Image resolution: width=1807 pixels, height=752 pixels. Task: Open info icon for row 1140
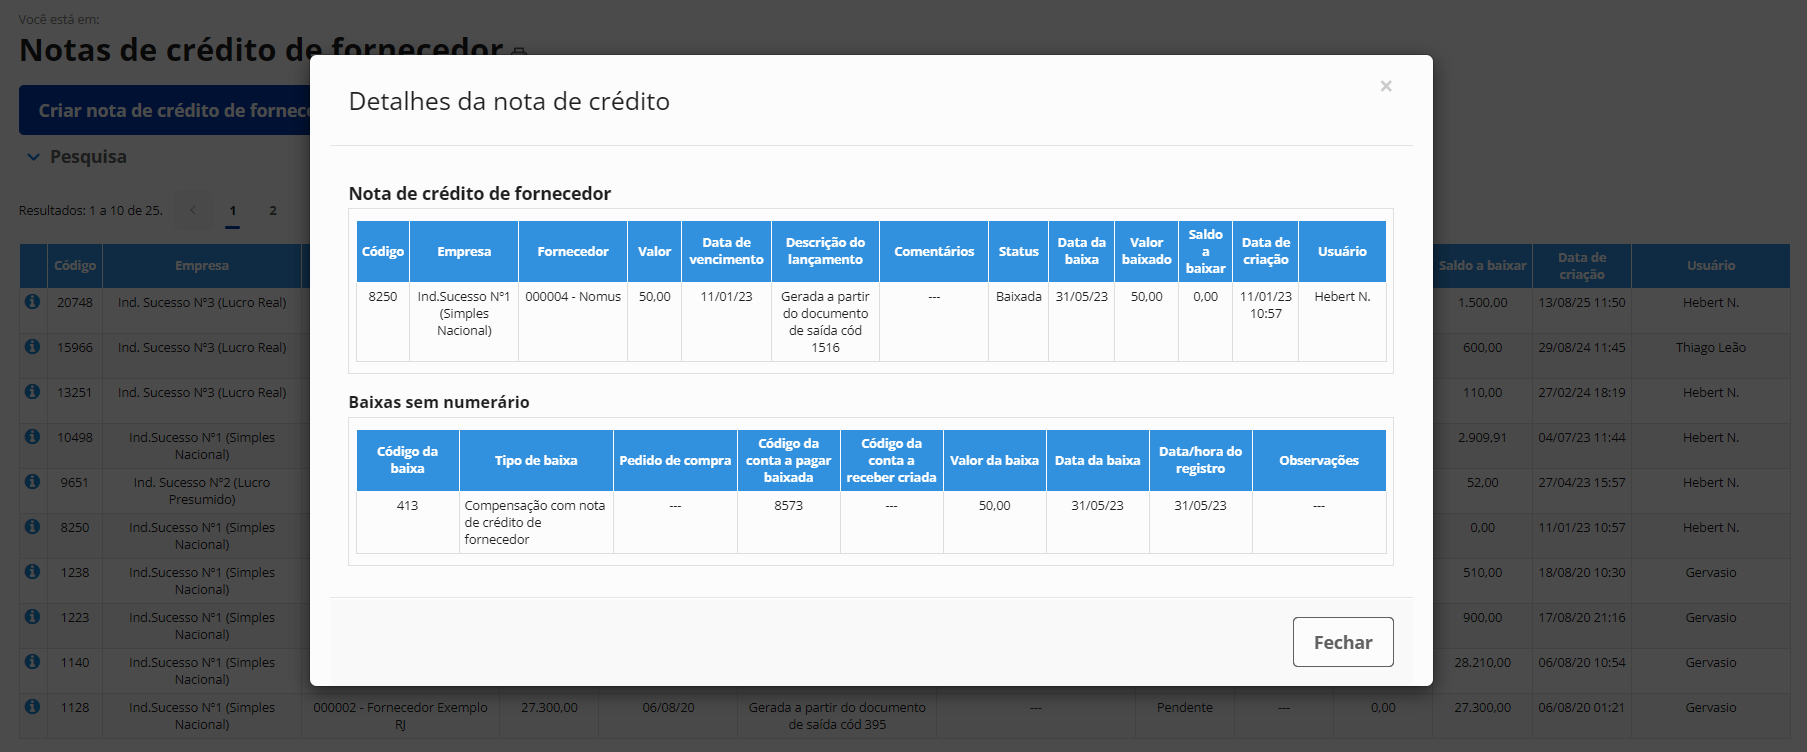click(x=32, y=662)
